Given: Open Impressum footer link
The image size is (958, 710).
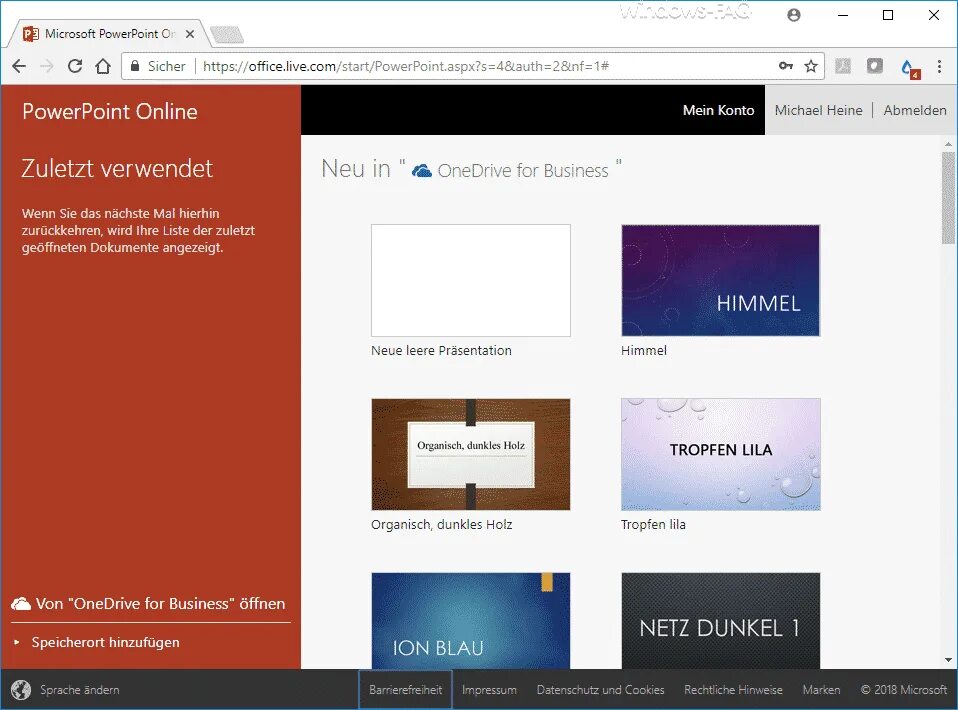Looking at the screenshot, I should (x=489, y=690).
